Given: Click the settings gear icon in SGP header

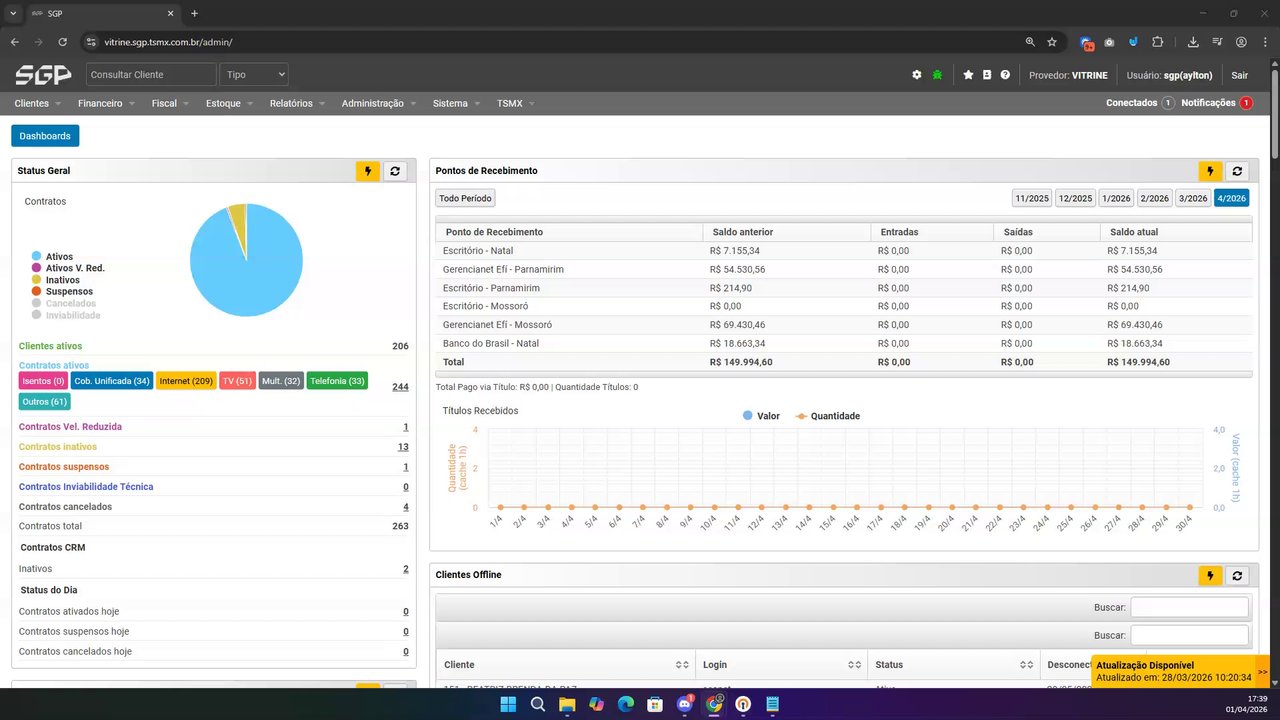Looking at the screenshot, I should (917, 75).
